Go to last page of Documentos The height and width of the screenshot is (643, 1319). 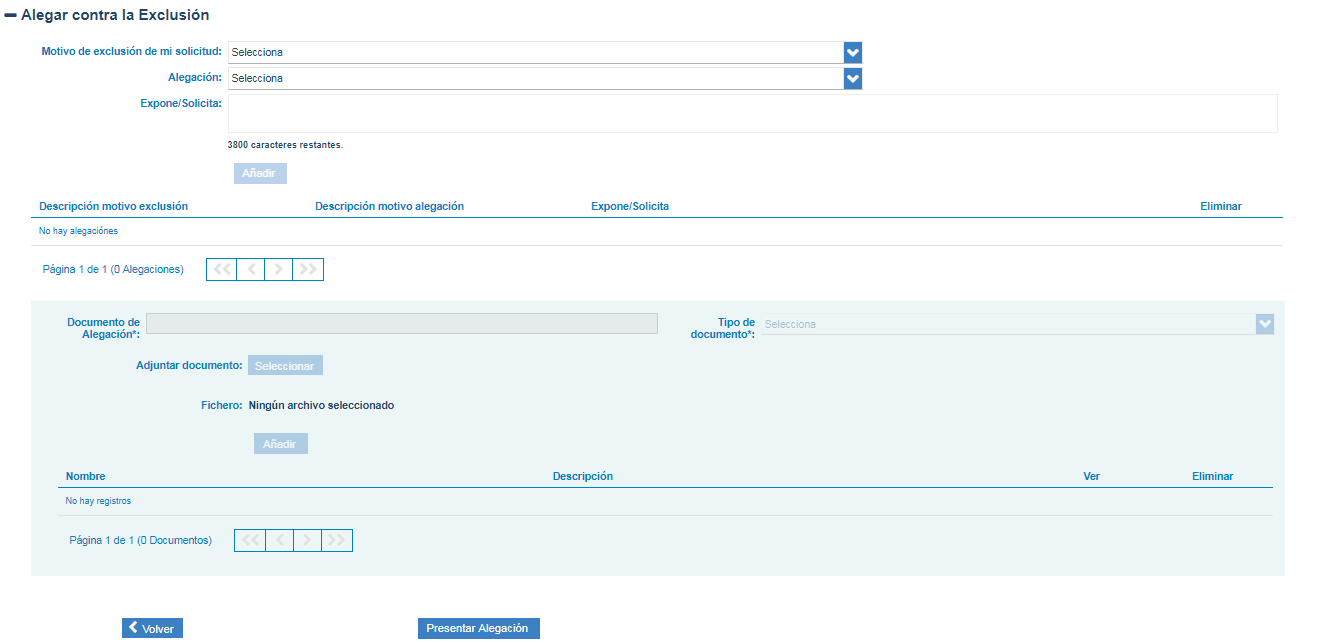(x=337, y=541)
